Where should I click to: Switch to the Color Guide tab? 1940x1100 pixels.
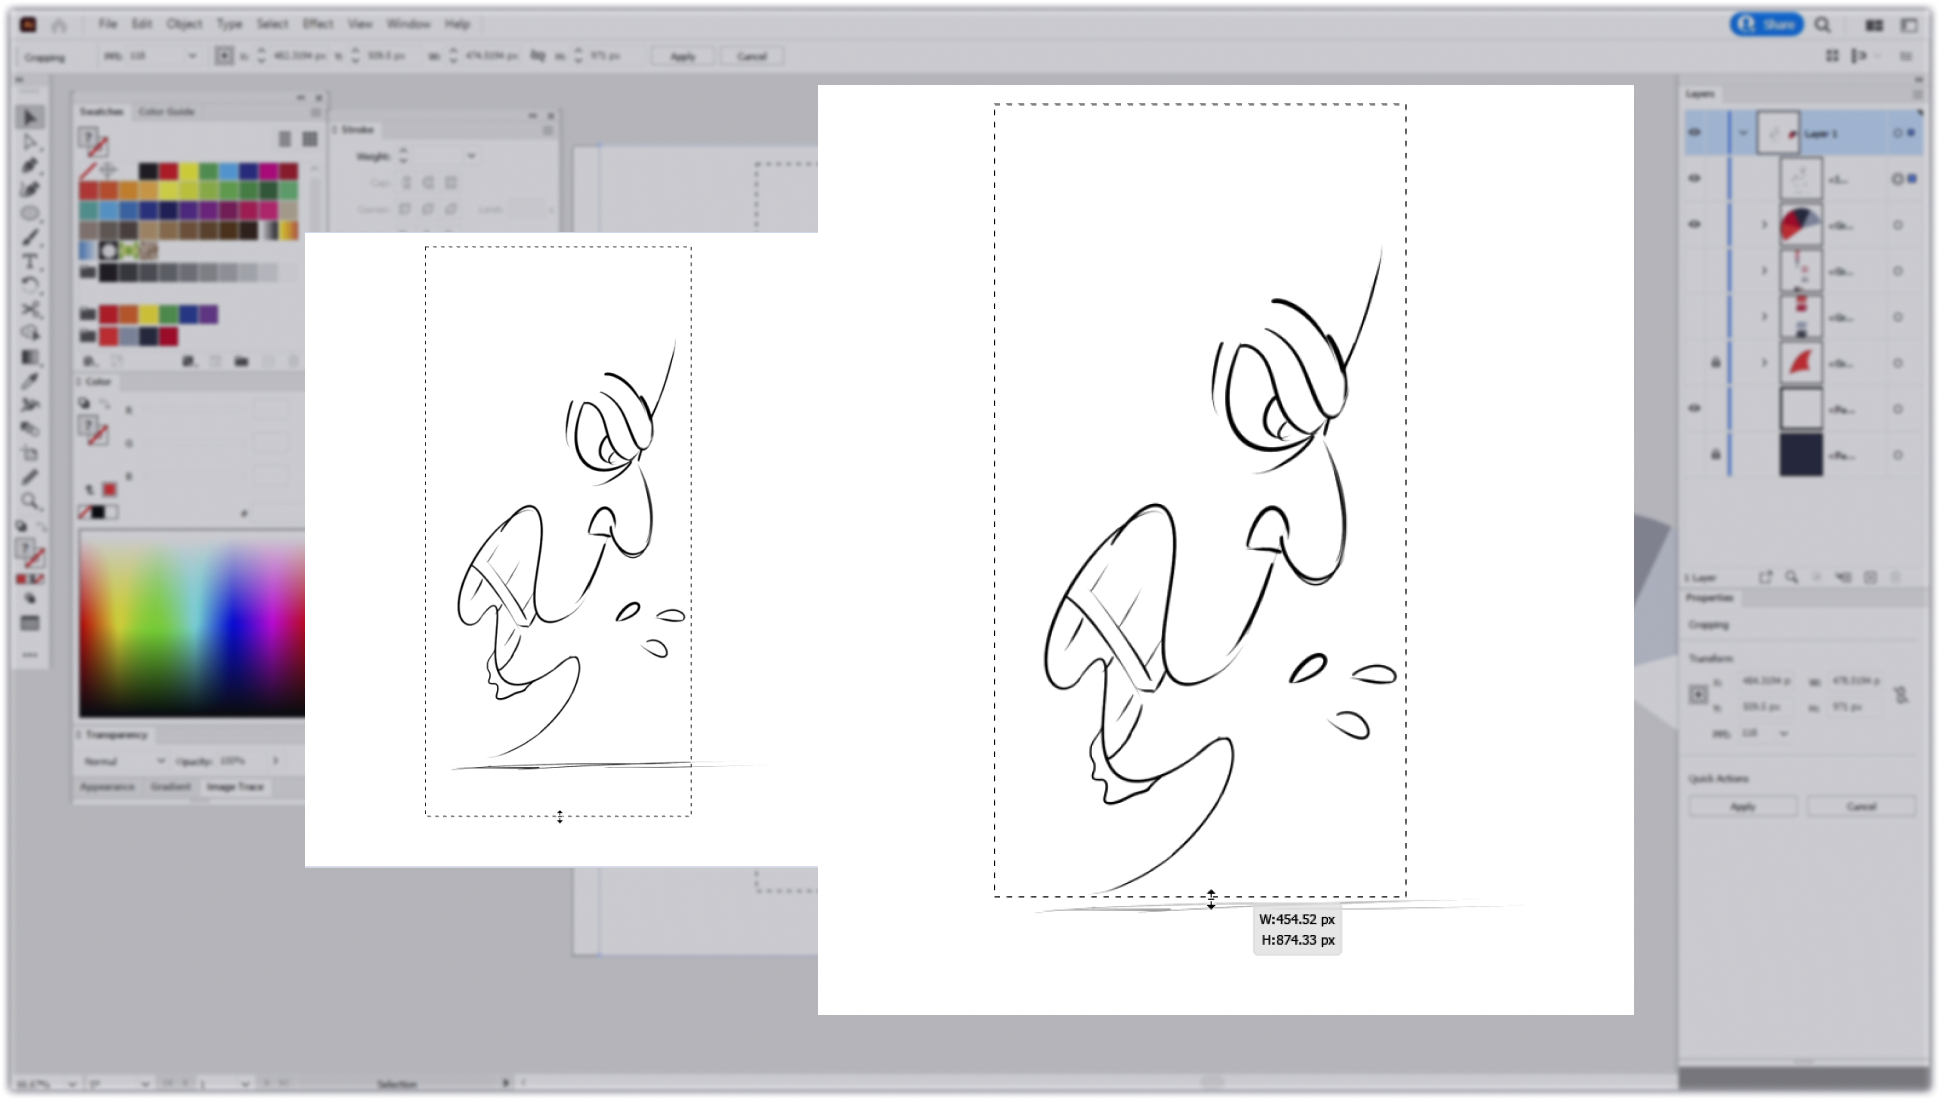(x=167, y=111)
